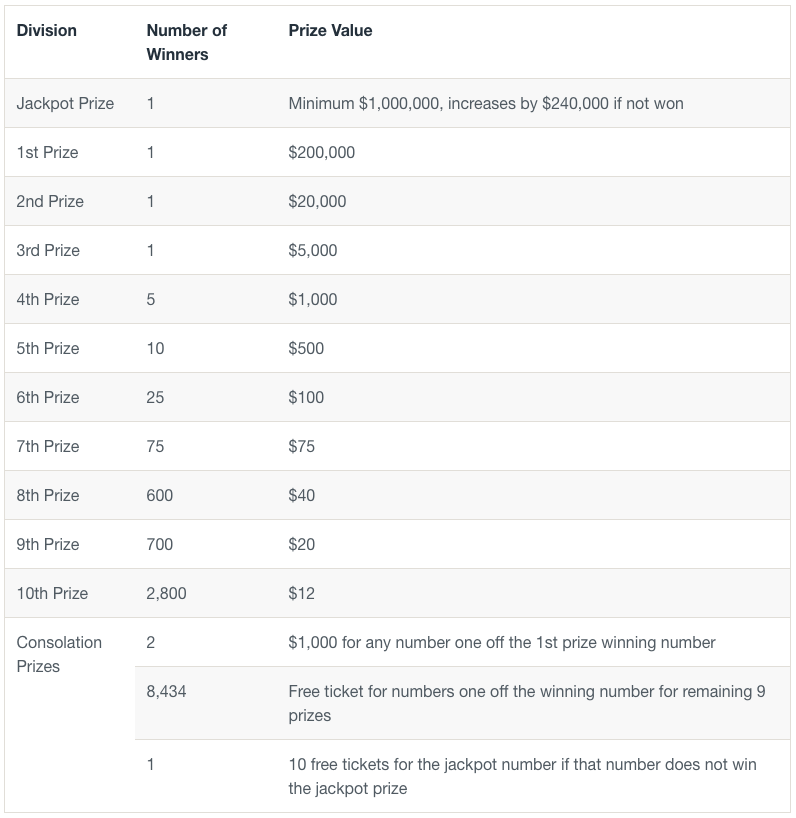The width and height of the screenshot is (796, 818).
Task: Click the Minimum $1,000,000 jackpot description
Action: [x=486, y=103]
